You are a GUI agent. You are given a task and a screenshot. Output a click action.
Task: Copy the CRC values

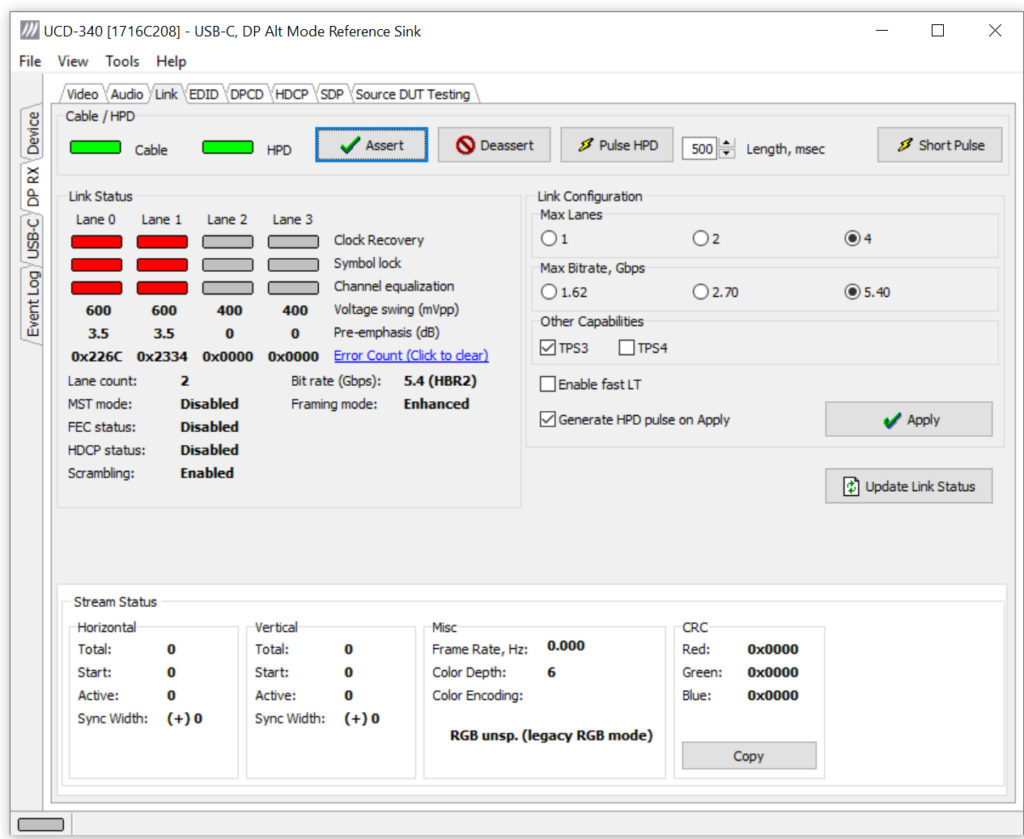748,755
